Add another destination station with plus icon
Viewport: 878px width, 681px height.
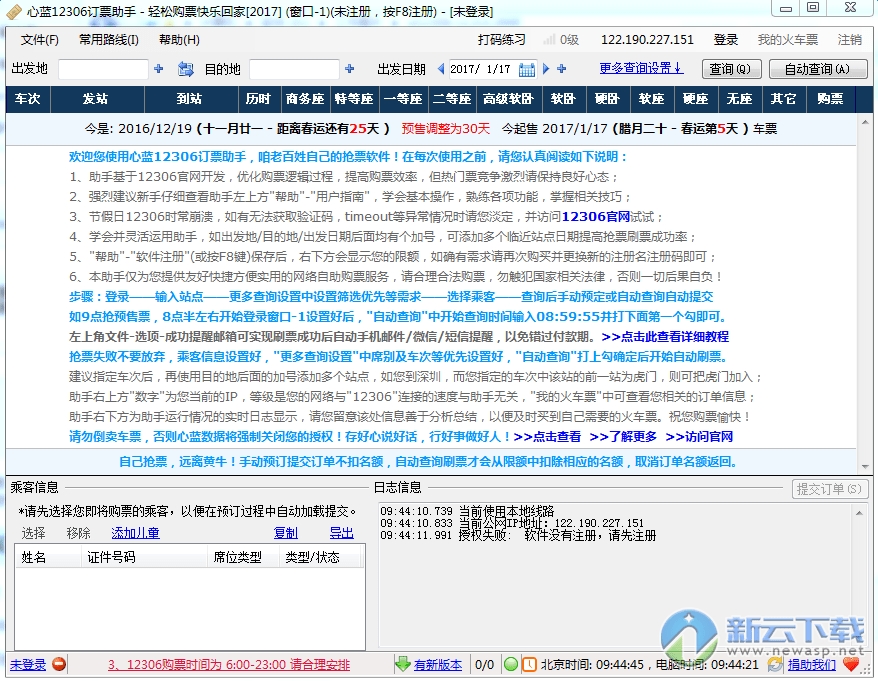pos(349,68)
